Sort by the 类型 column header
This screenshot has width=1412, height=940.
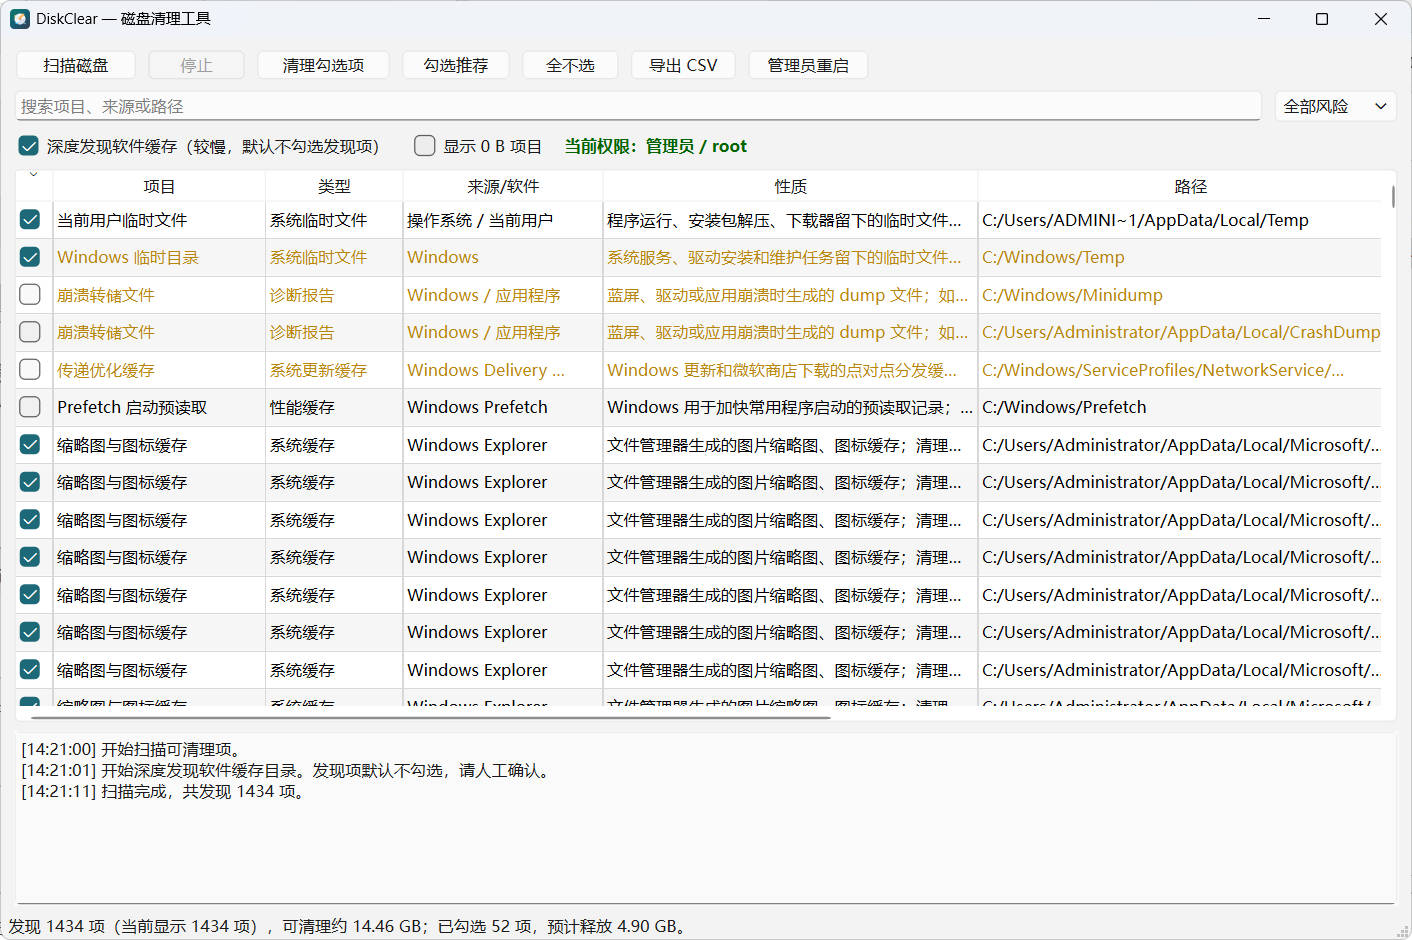(x=334, y=186)
